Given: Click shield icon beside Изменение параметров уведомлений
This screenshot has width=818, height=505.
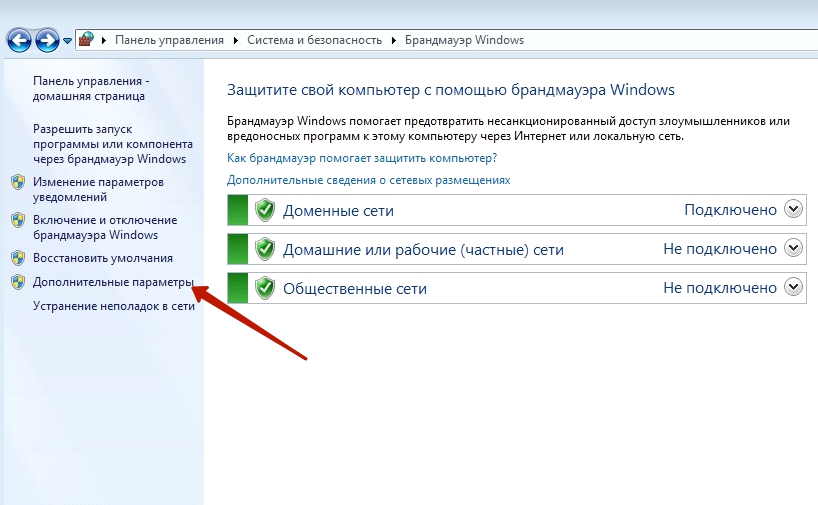Looking at the screenshot, I should 18,182.
